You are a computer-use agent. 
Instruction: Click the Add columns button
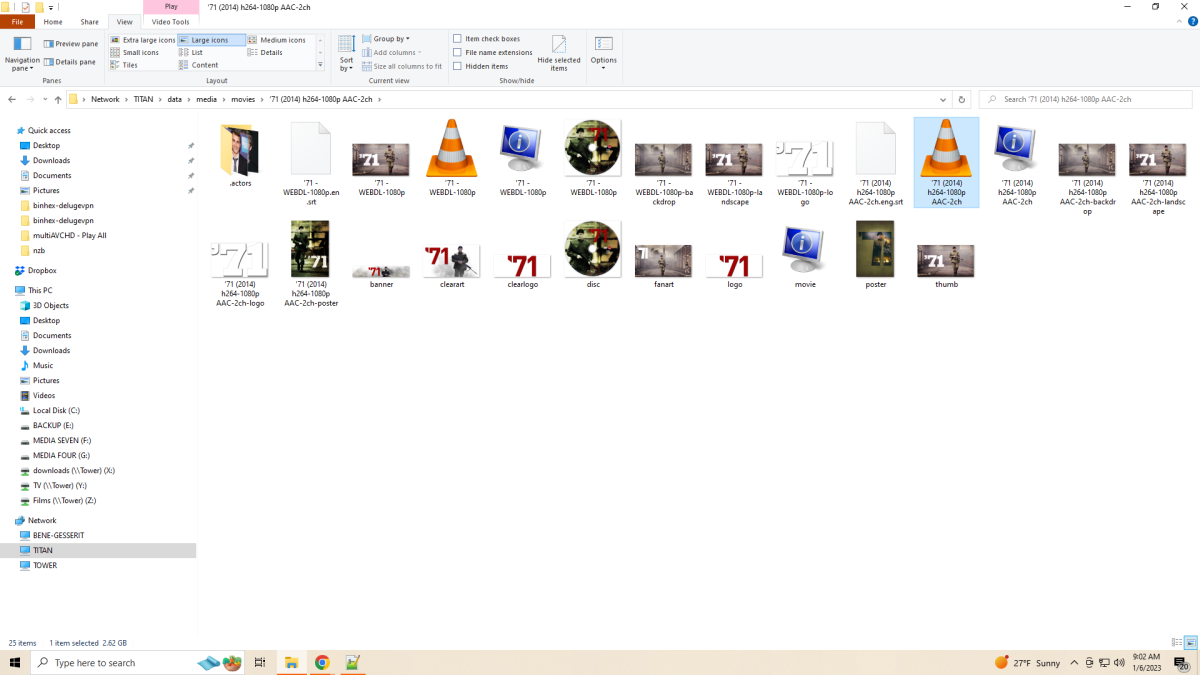(x=395, y=52)
